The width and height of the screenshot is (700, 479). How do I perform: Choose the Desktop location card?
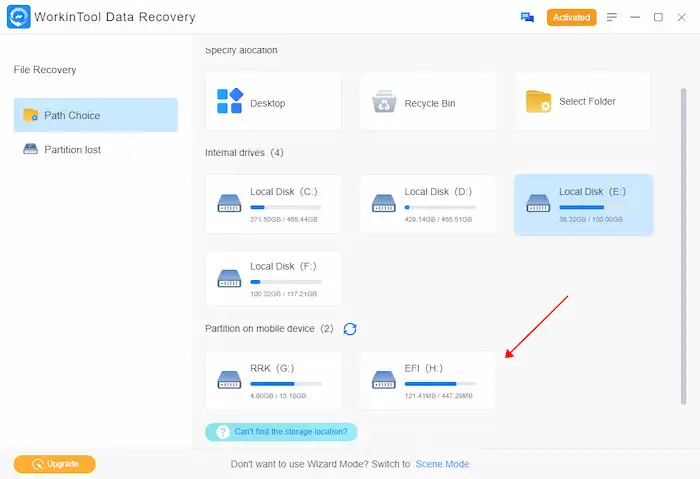click(273, 102)
